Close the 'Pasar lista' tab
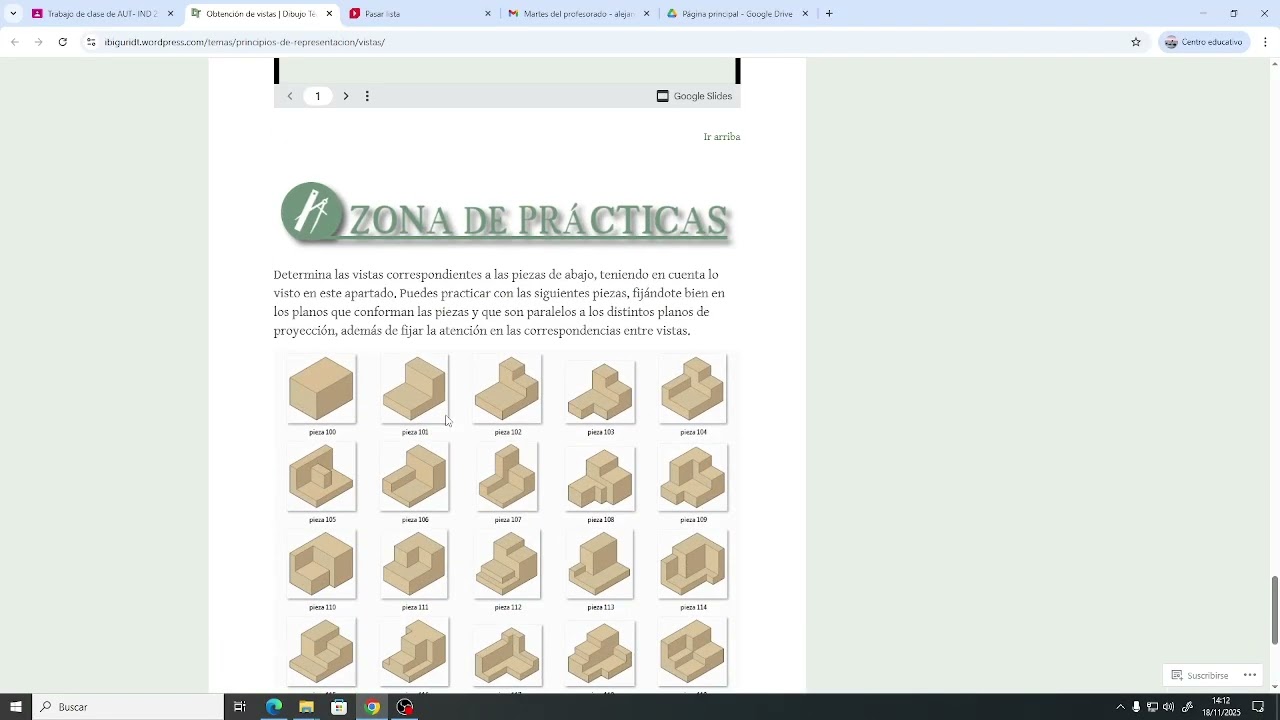The image size is (1280, 720). point(488,14)
